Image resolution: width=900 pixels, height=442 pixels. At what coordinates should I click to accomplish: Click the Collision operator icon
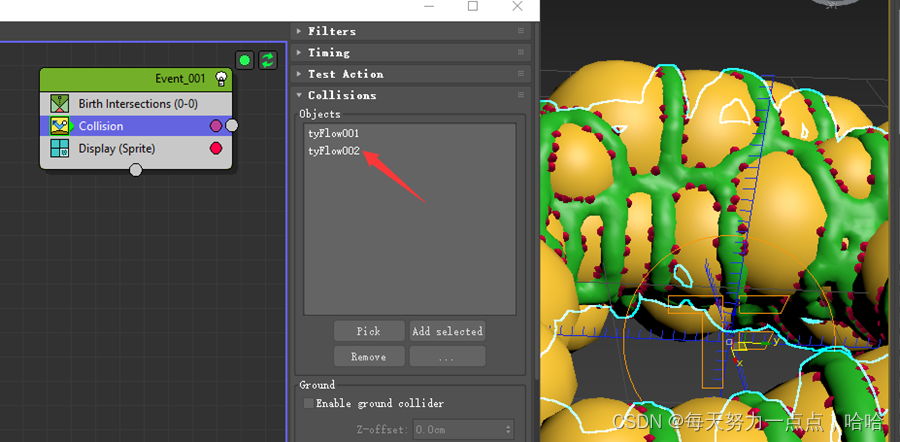tap(60, 126)
